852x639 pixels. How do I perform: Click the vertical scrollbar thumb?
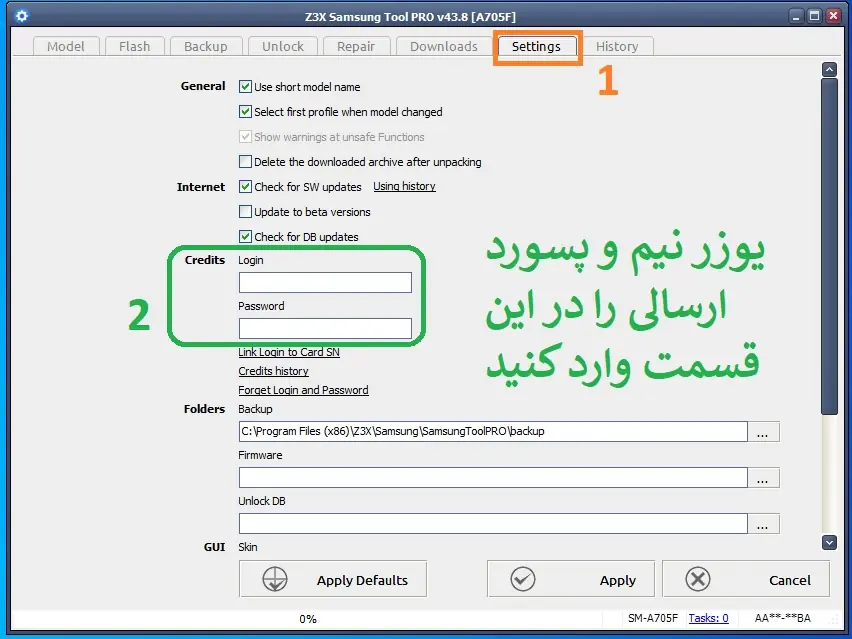tap(829, 246)
